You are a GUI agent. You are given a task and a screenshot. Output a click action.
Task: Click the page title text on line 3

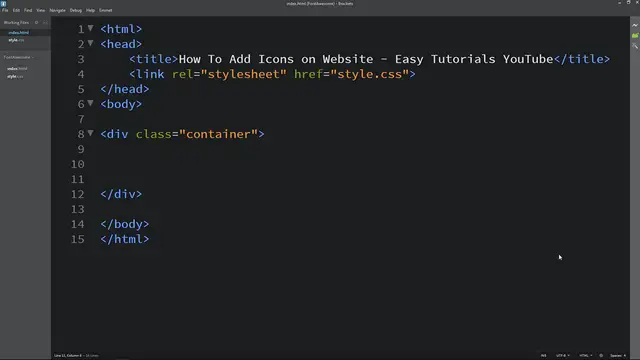(x=366, y=59)
